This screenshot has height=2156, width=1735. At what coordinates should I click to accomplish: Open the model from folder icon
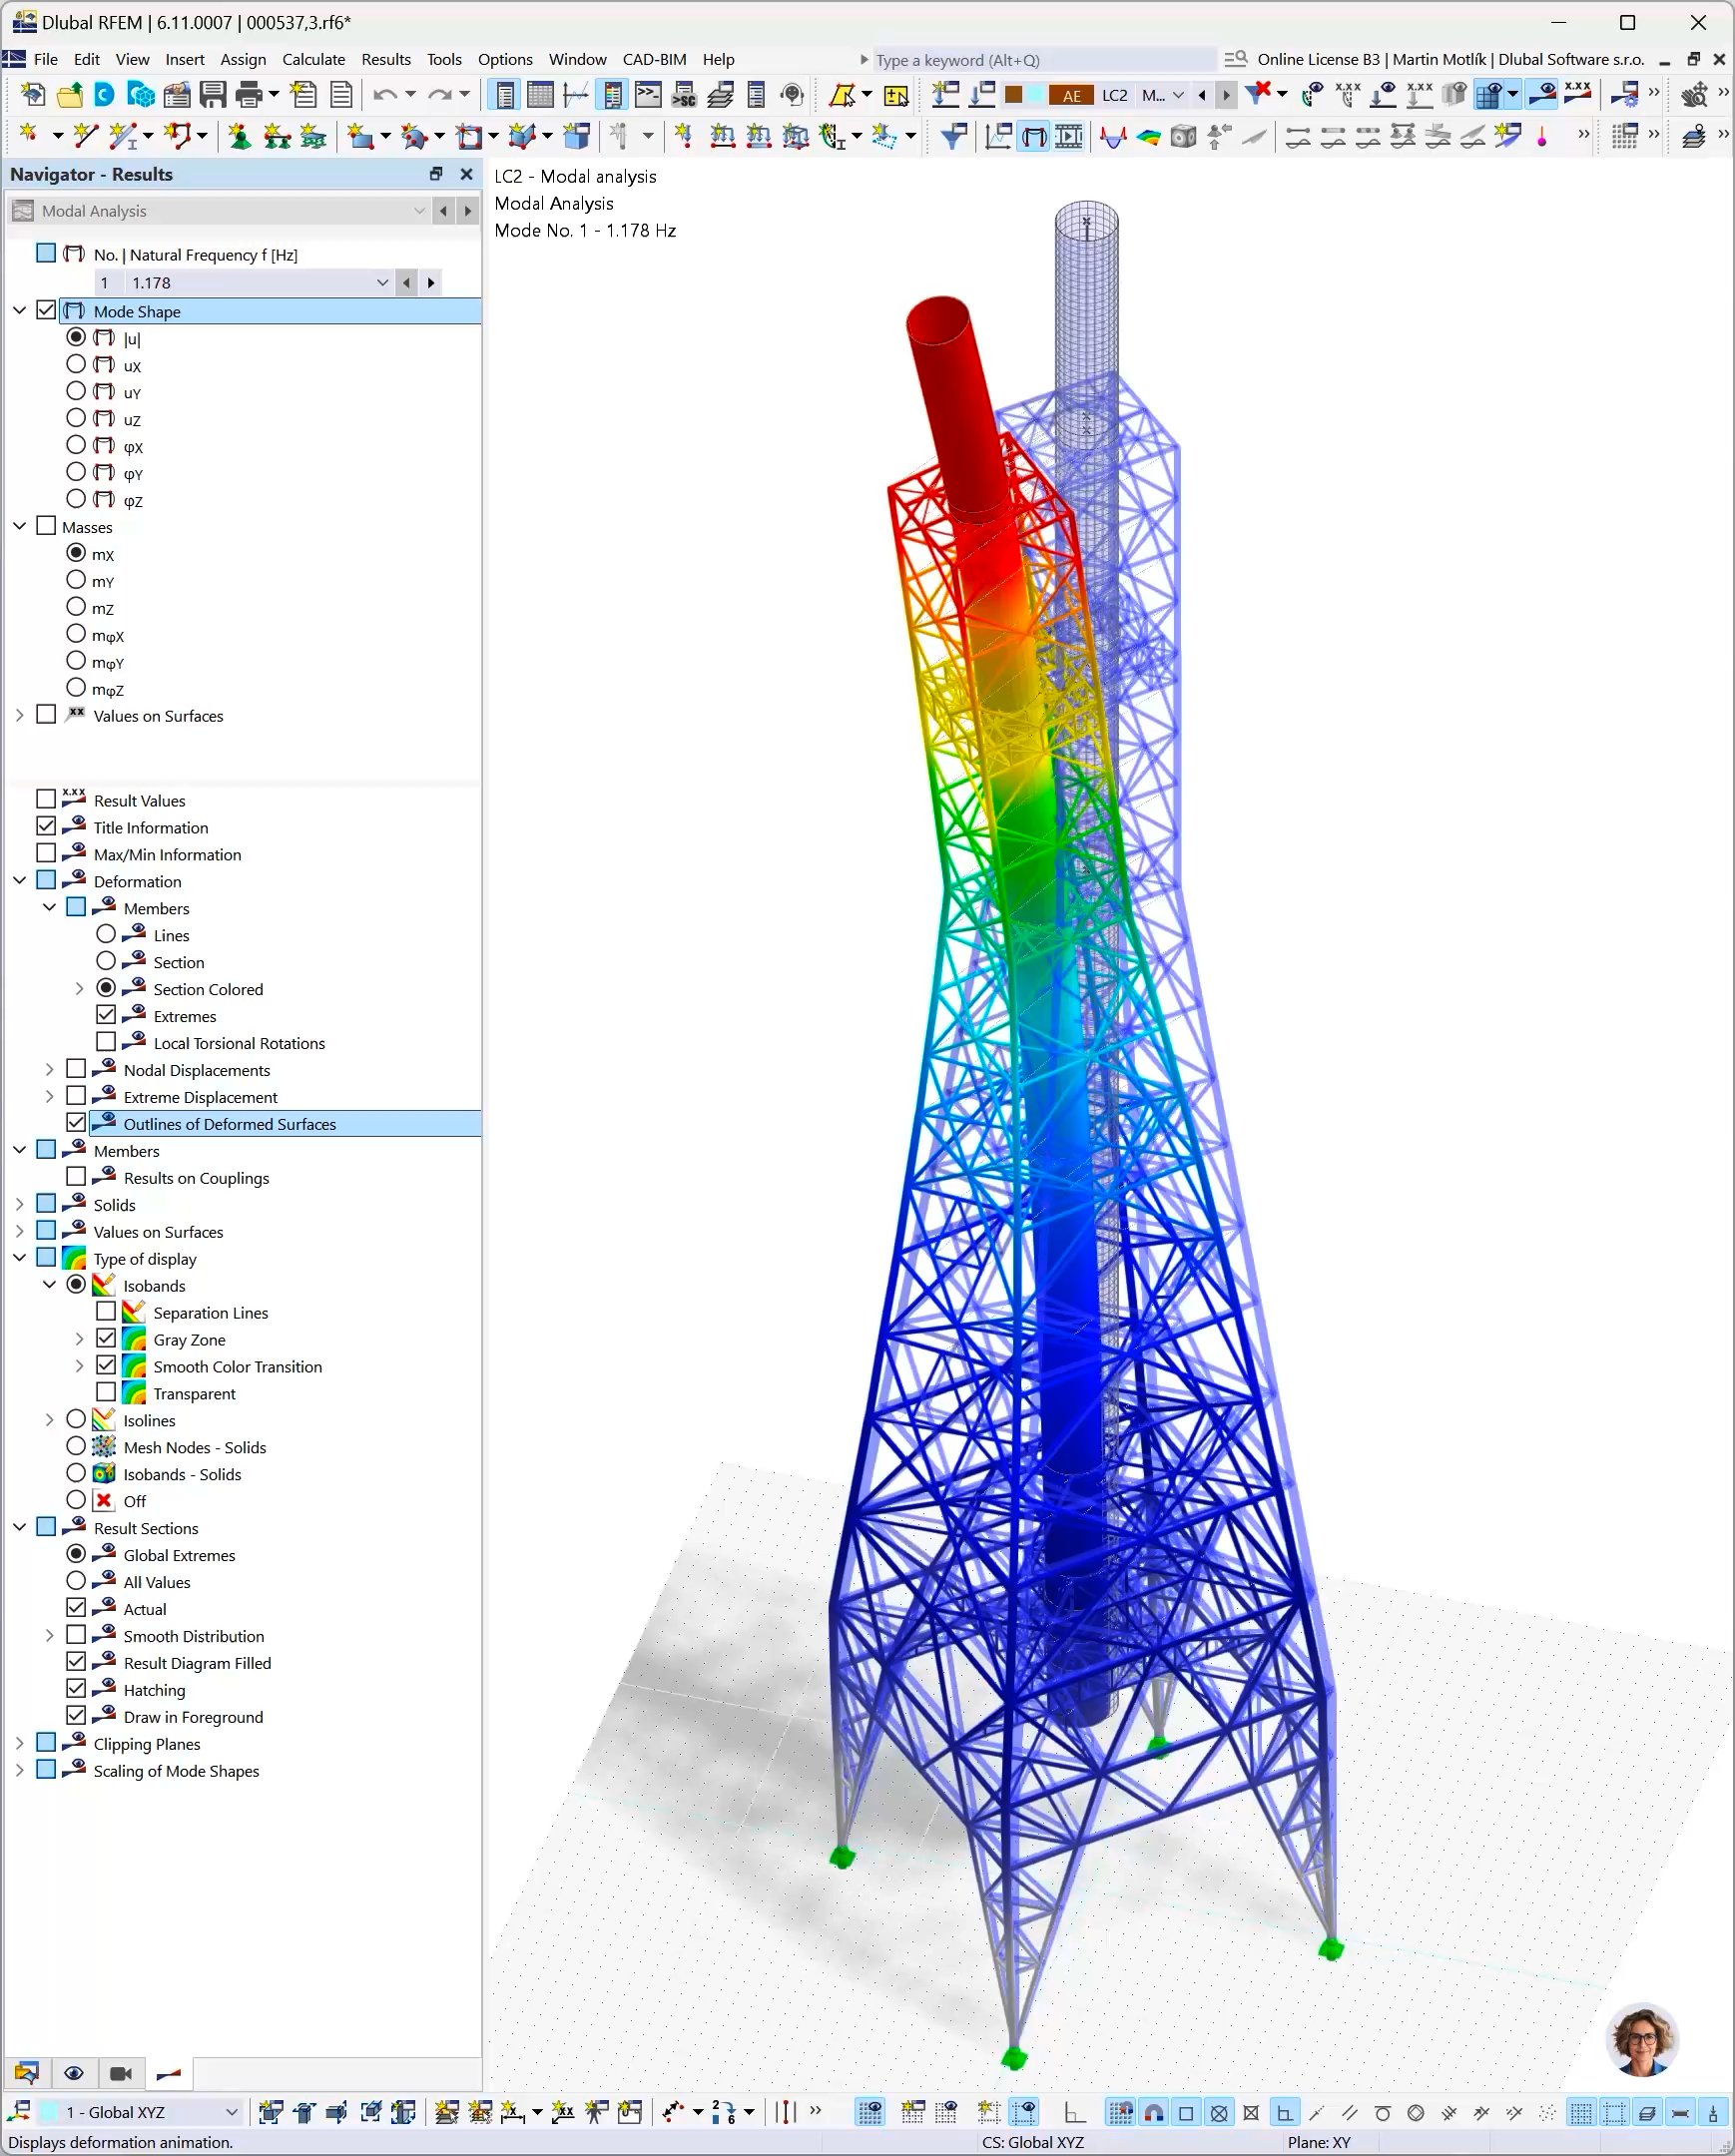tap(69, 95)
